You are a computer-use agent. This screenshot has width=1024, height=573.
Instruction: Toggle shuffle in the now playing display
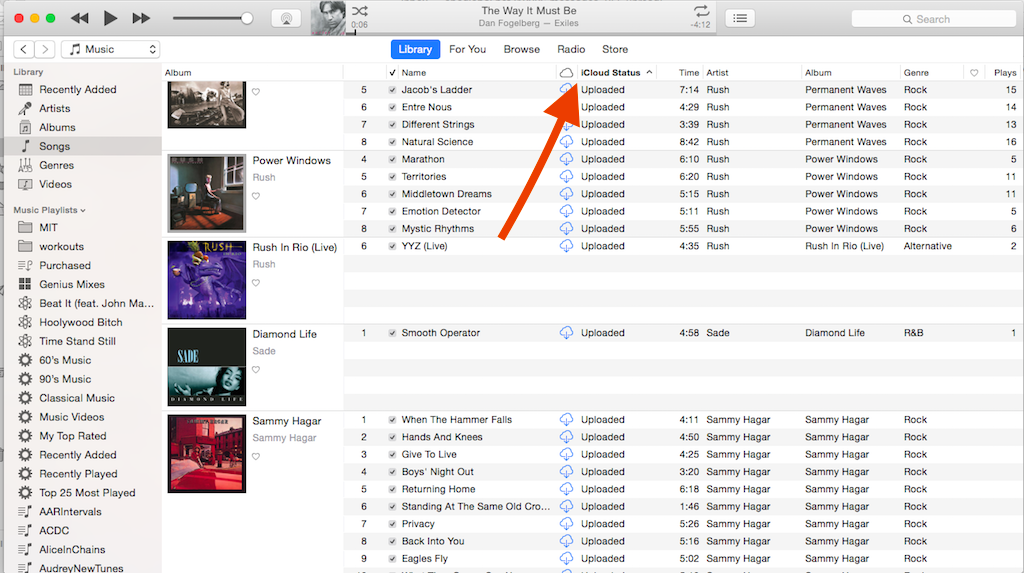[x=360, y=11]
